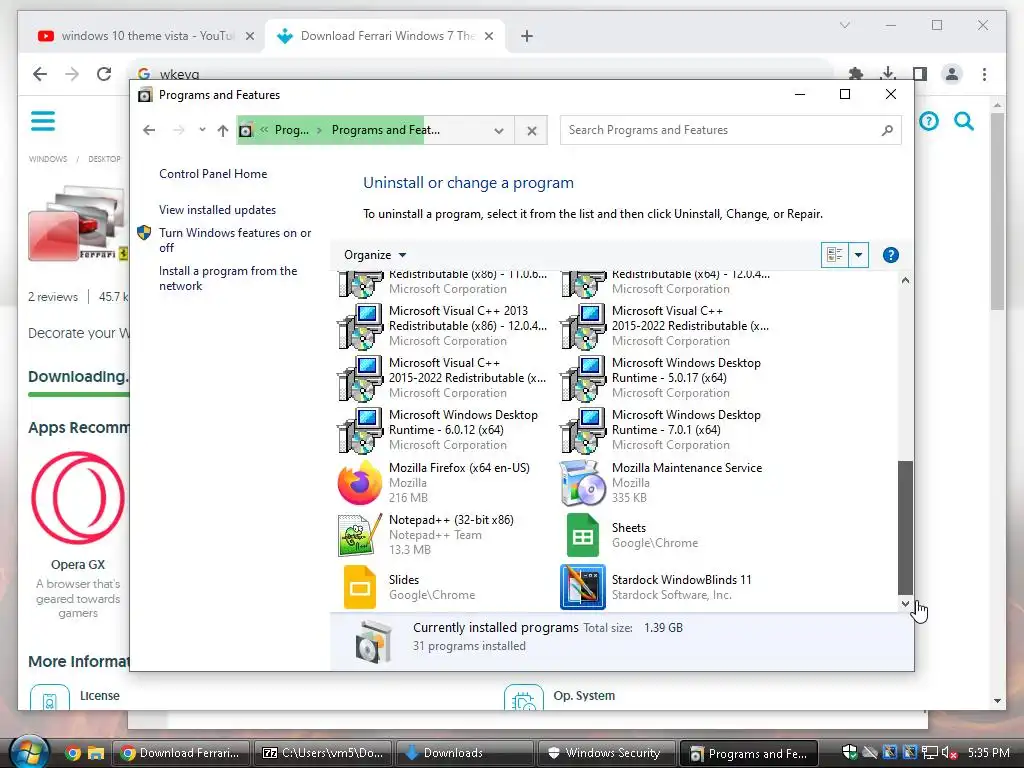
Task: Click the program list scroll up arrow
Action: [905, 280]
